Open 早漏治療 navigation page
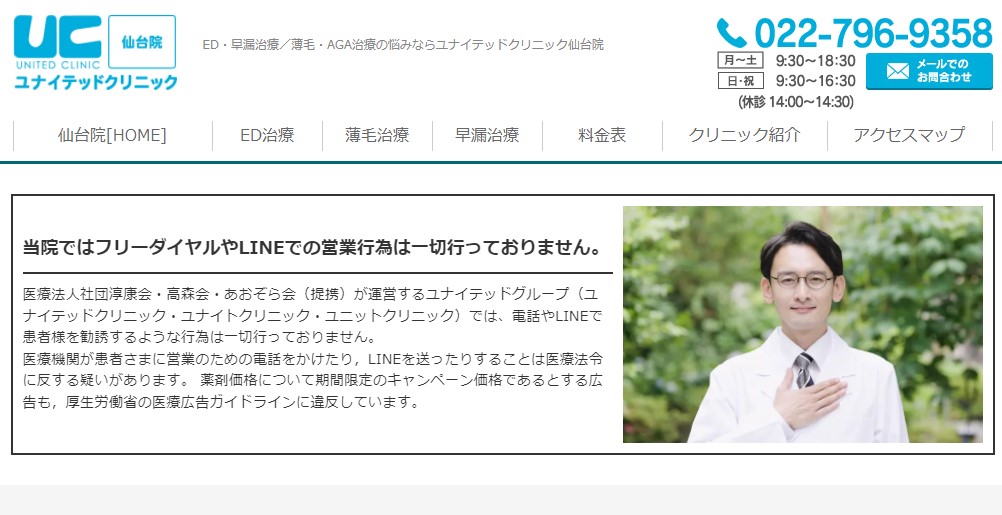This screenshot has width=1002, height=515. pyautogui.click(x=487, y=135)
